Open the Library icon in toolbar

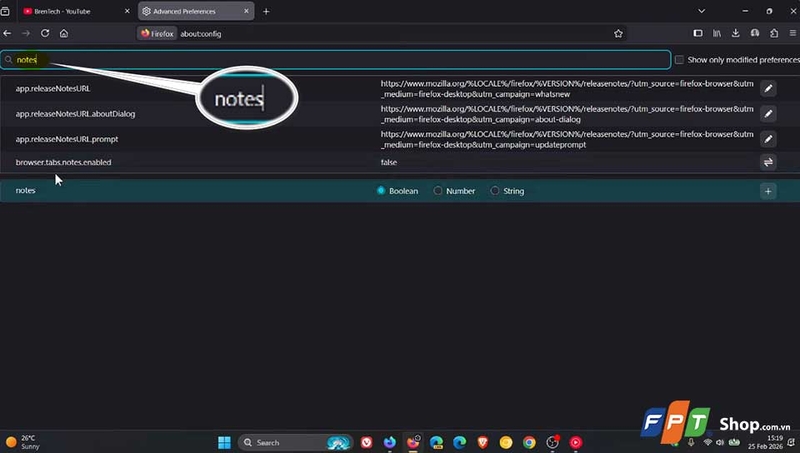pos(717,33)
